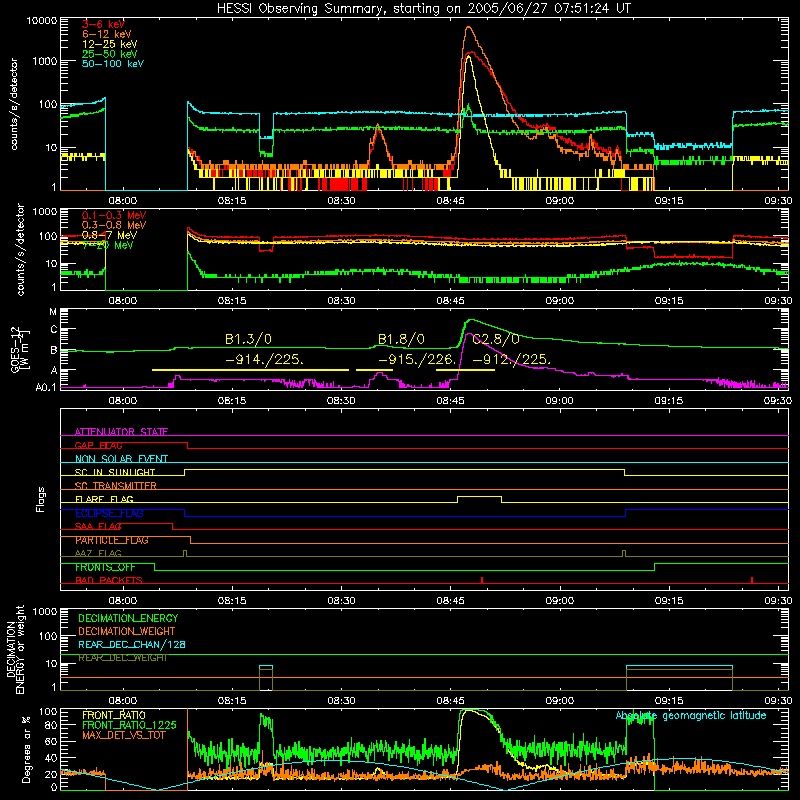Click the HESSI Observing Summary title

point(424,9)
